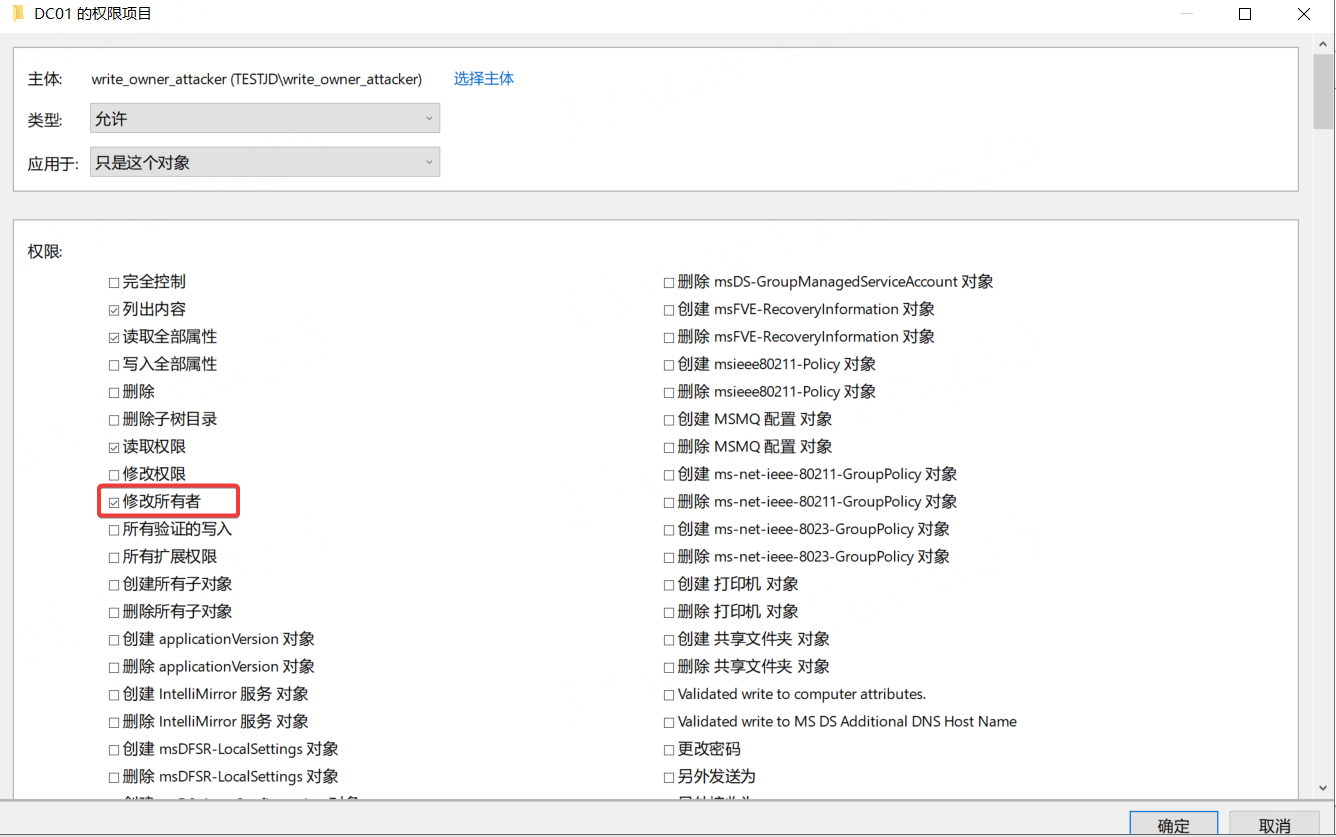Uncheck the 读取权限 checkbox
Screen dimensions: 1336x837
tap(114, 448)
